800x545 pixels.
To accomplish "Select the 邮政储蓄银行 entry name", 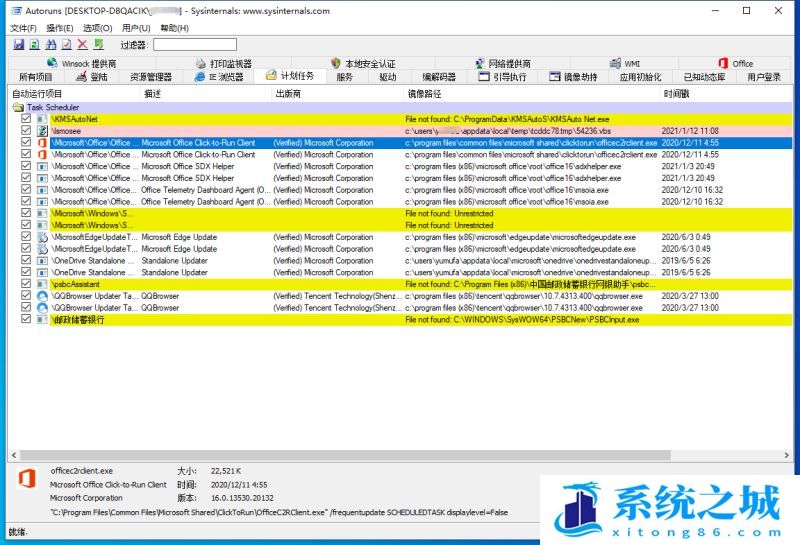I will [78, 319].
